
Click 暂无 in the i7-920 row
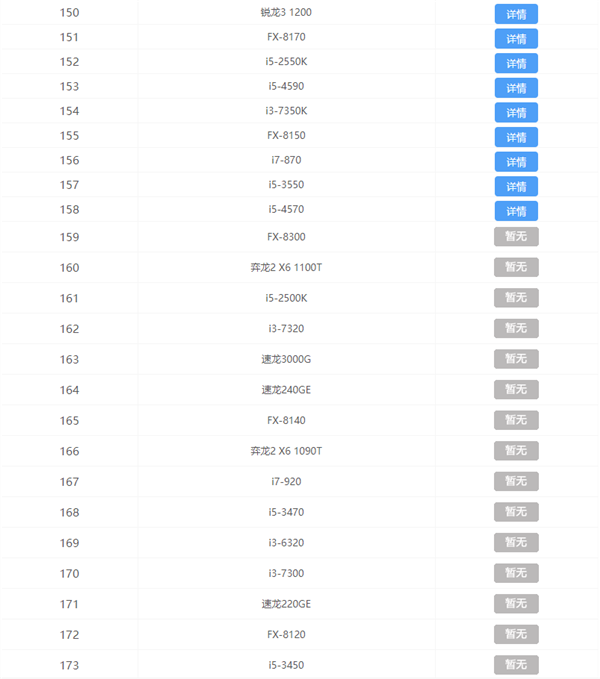point(516,481)
